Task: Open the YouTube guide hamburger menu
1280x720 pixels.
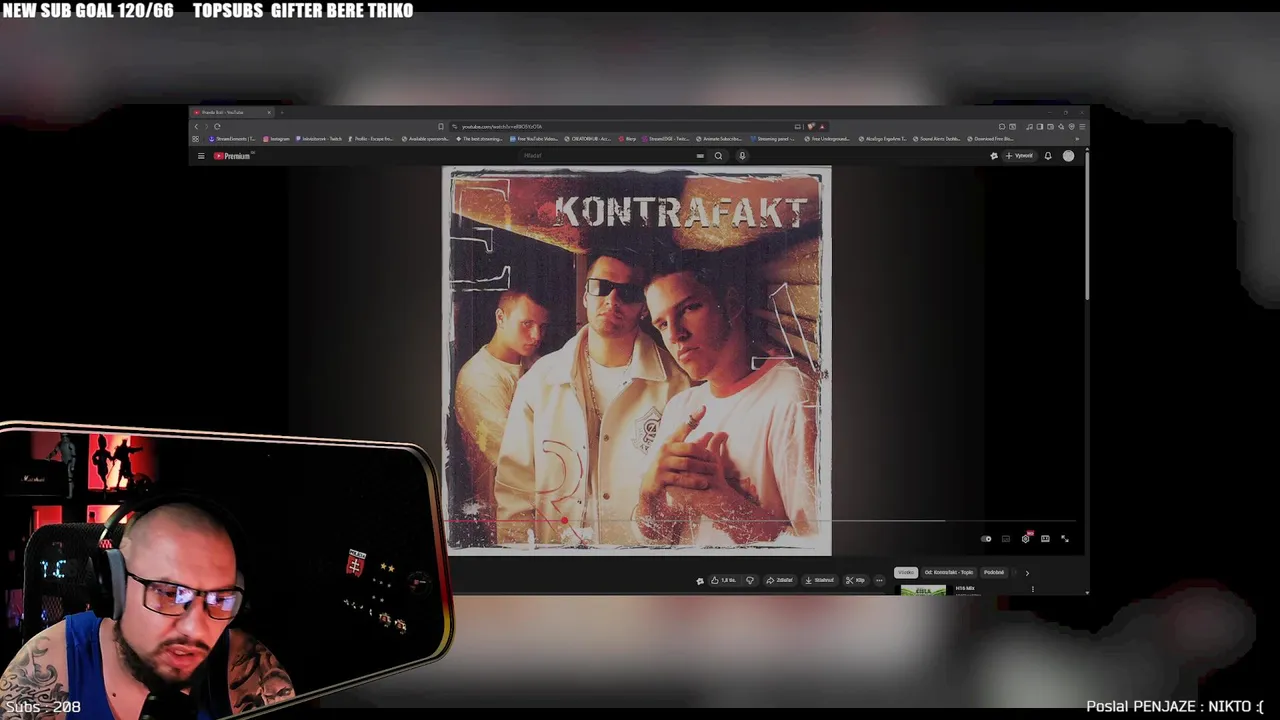Action: pyautogui.click(x=201, y=156)
